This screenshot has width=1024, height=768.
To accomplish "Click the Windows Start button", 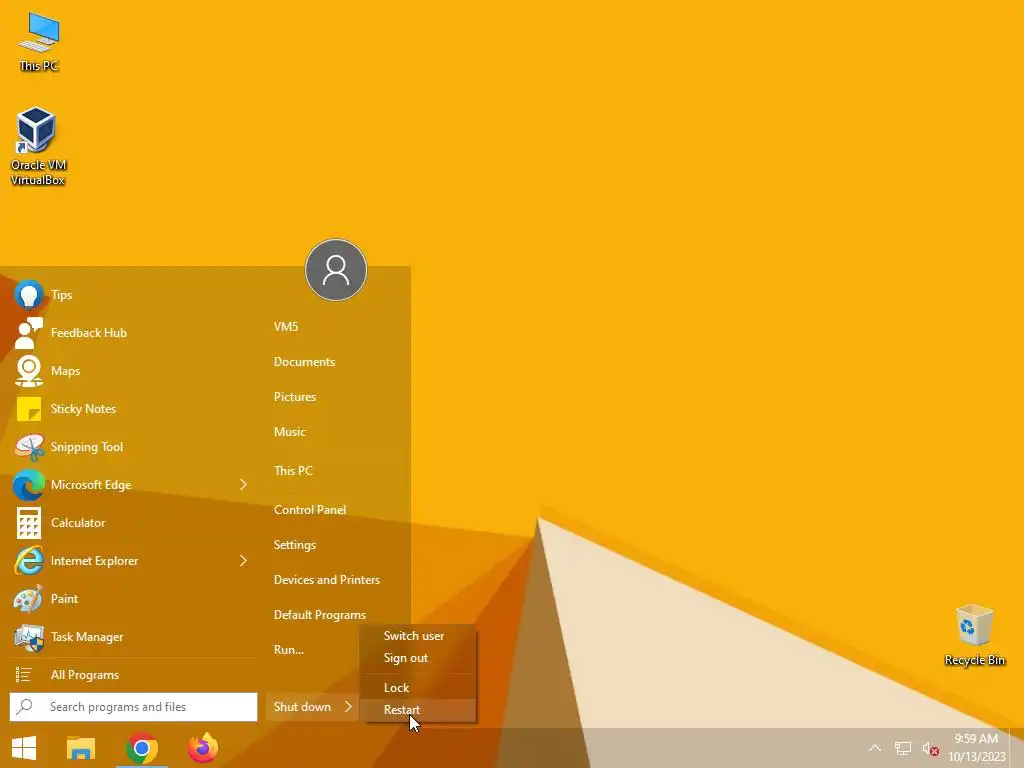I will tap(24, 748).
